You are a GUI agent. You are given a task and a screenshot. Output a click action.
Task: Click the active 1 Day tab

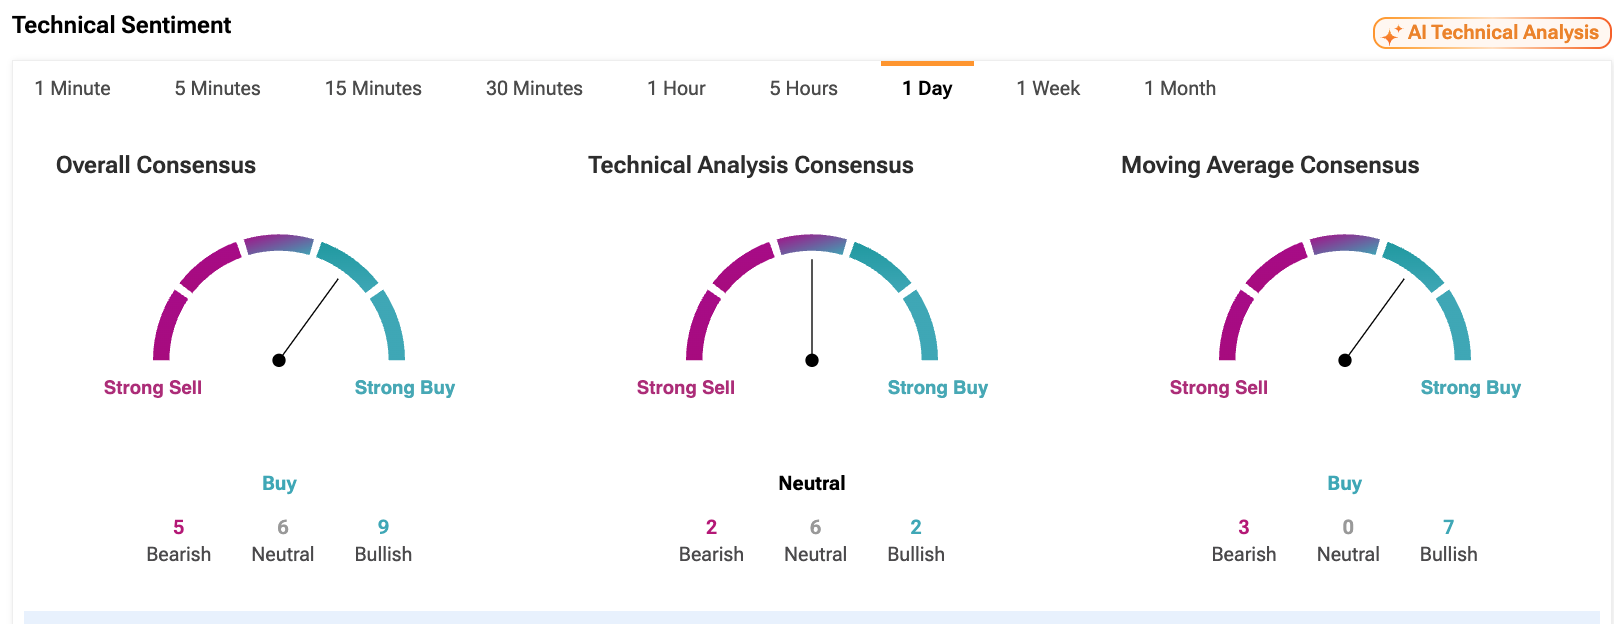click(x=927, y=88)
